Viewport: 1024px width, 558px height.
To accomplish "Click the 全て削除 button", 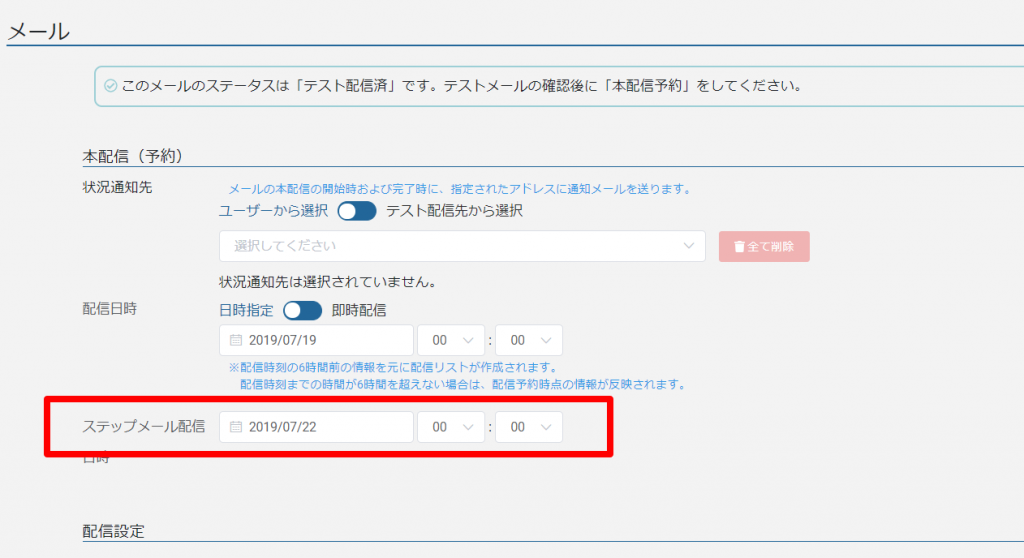I will 764,246.
